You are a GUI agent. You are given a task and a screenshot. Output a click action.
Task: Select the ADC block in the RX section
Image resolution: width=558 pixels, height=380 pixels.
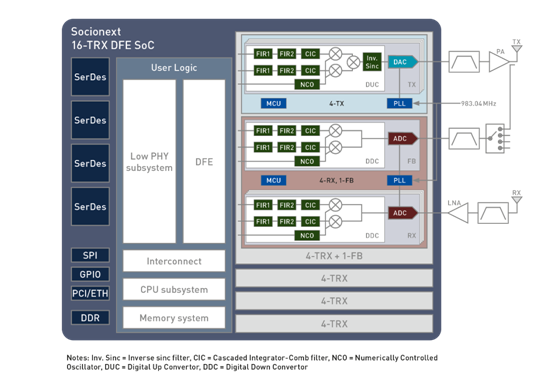click(x=403, y=213)
